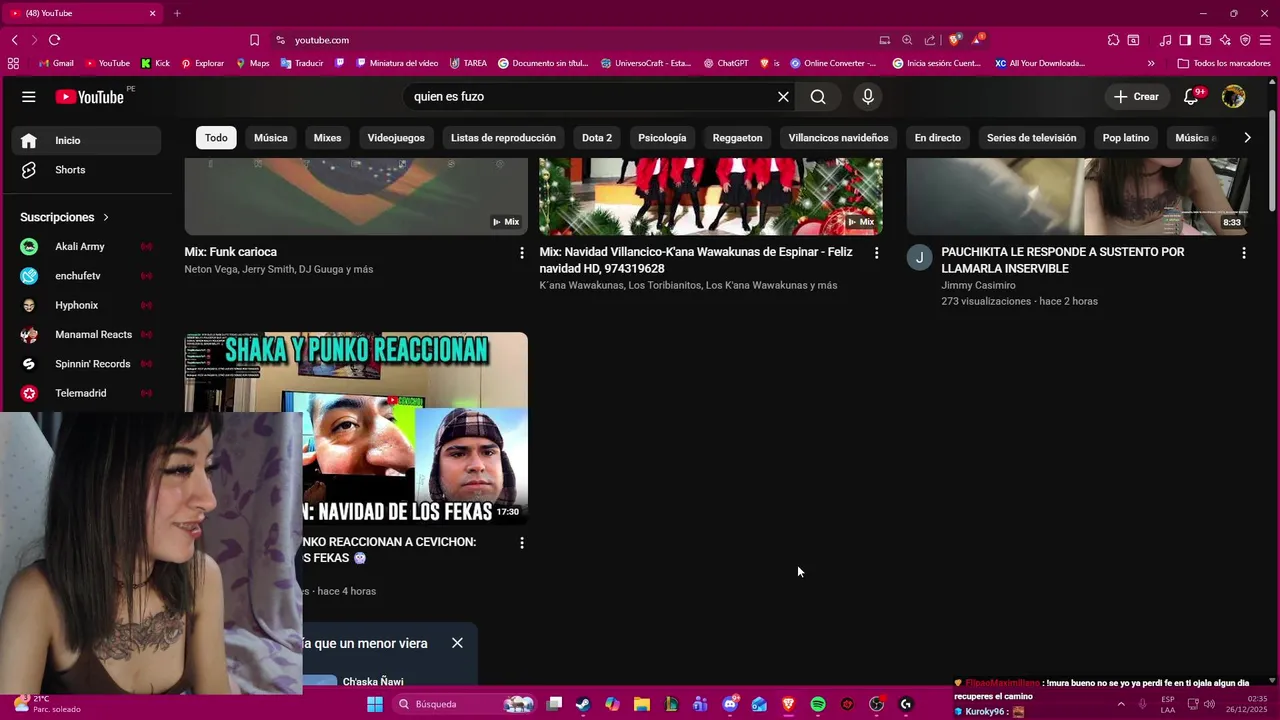Start voice search with the microphone

pyautogui.click(x=868, y=97)
